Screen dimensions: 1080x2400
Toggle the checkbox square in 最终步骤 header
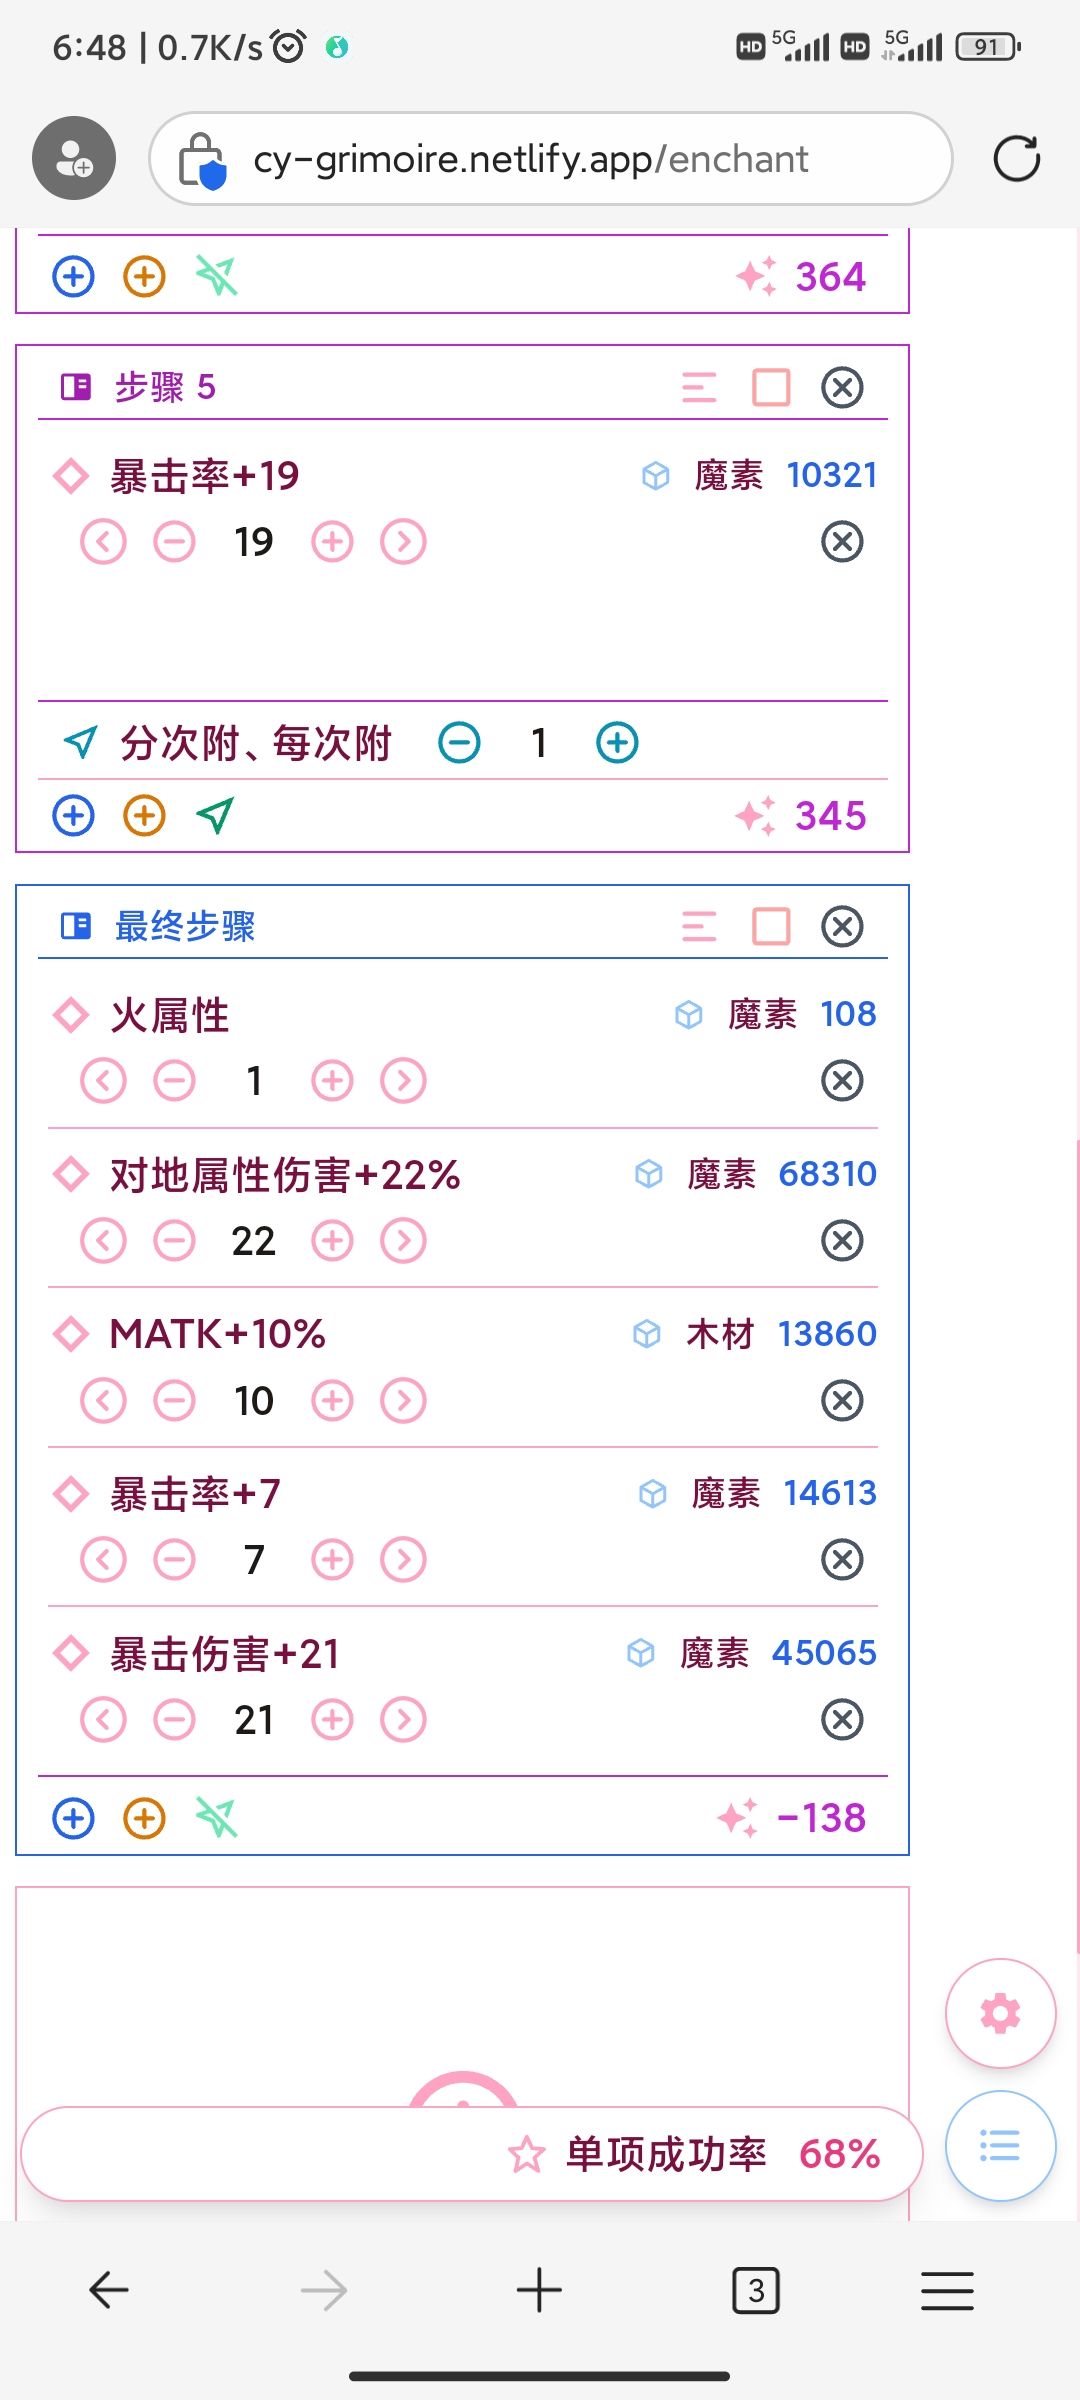coord(771,927)
